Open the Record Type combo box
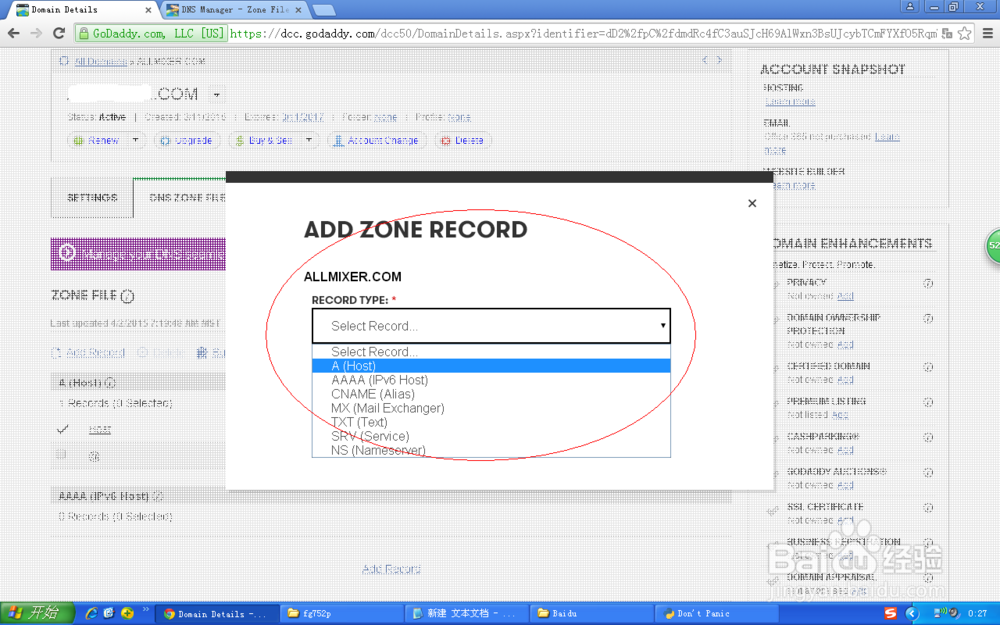Screen dimensions: 1000x625 point(491,326)
